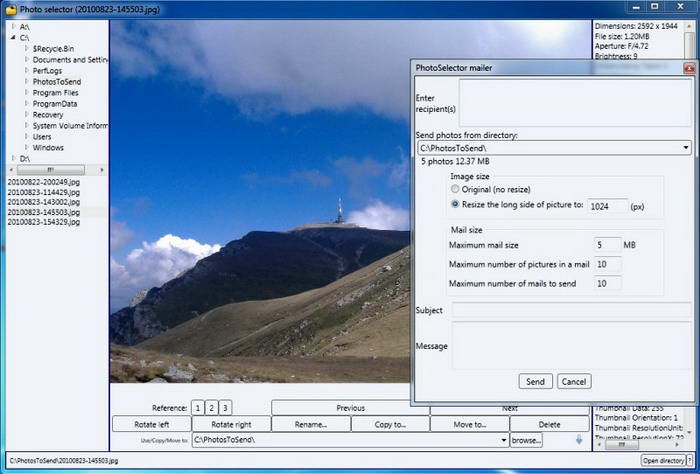Expand the D:\ drive node
Viewport: 700px width, 474px height.
13,158
